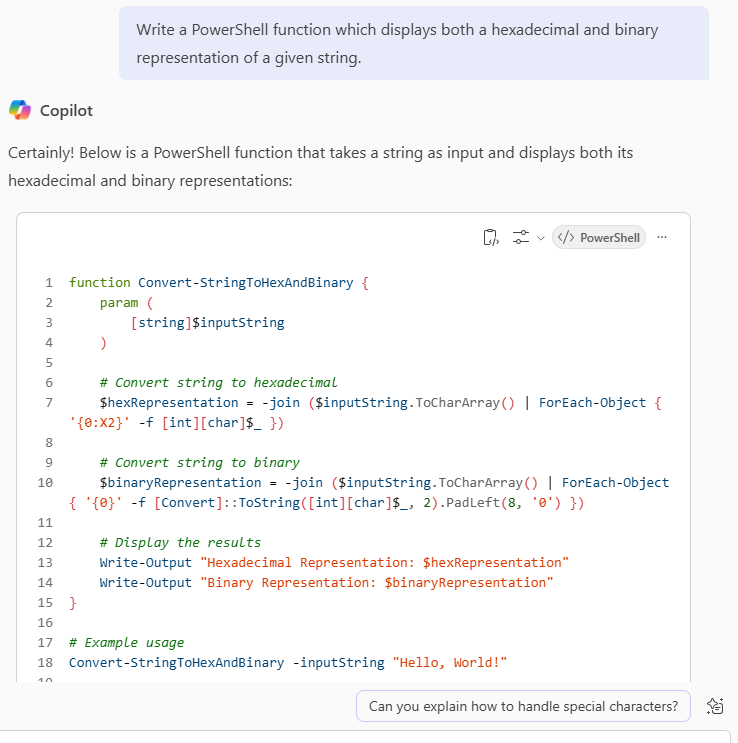
Task: Open code settings sliders icon
Action: pyautogui.click(x=521, y=237)
